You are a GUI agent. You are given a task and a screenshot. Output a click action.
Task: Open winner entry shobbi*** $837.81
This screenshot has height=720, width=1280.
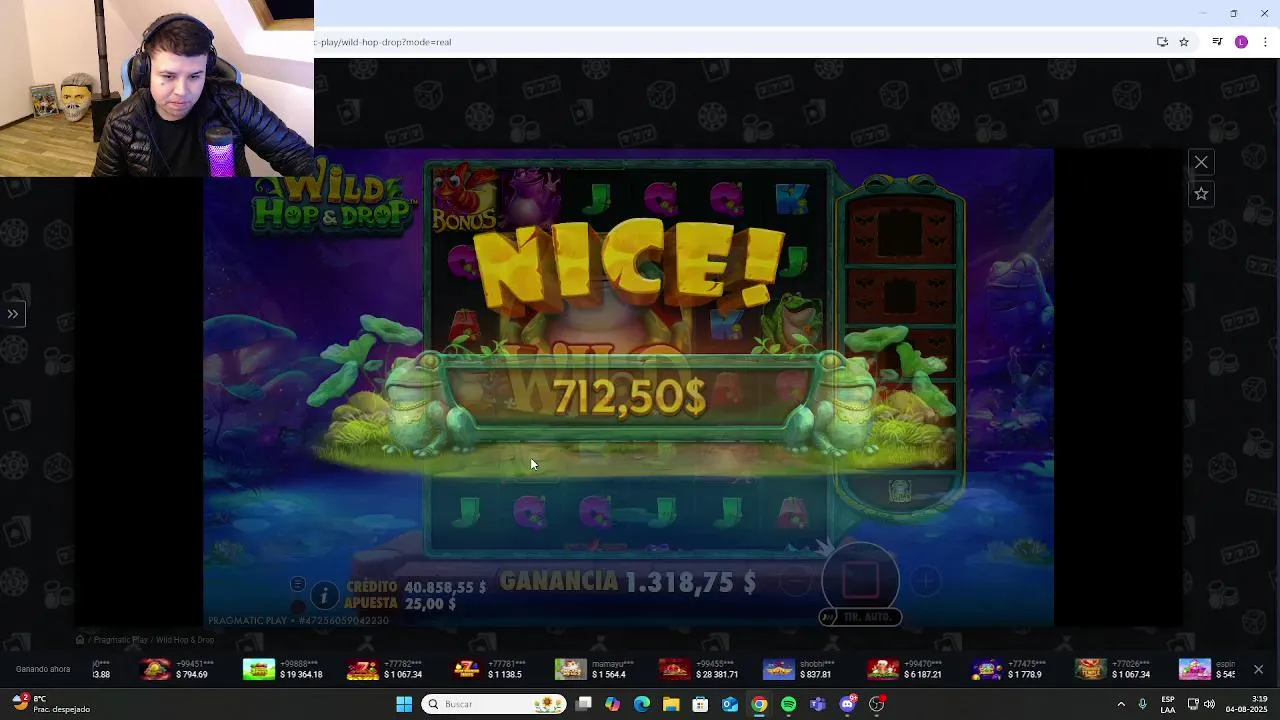[x=798, y=669]
